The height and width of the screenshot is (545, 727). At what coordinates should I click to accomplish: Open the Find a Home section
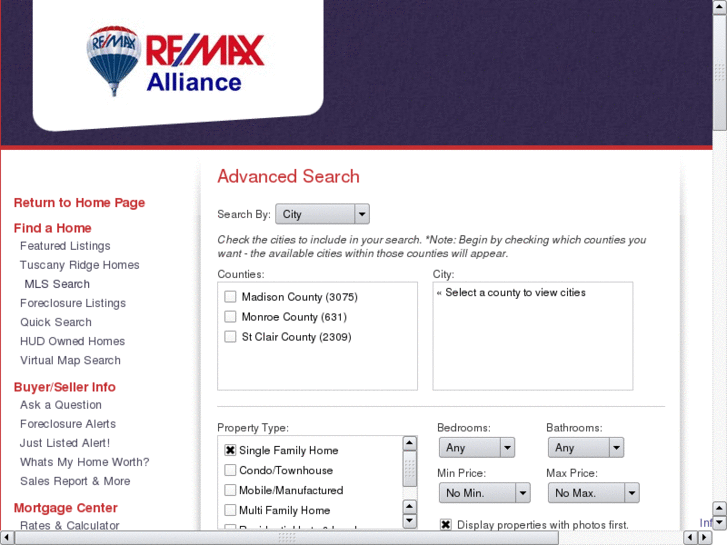[52, 228]
